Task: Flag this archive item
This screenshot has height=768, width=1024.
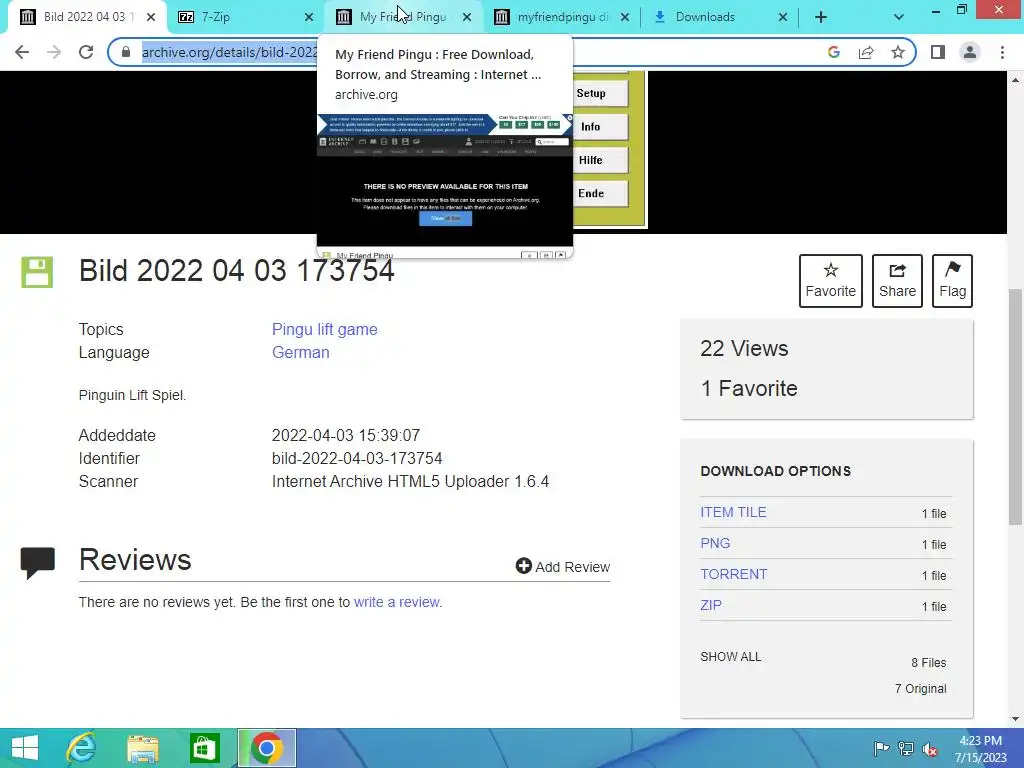Action: pyautogui.click(x=952, y=281)
